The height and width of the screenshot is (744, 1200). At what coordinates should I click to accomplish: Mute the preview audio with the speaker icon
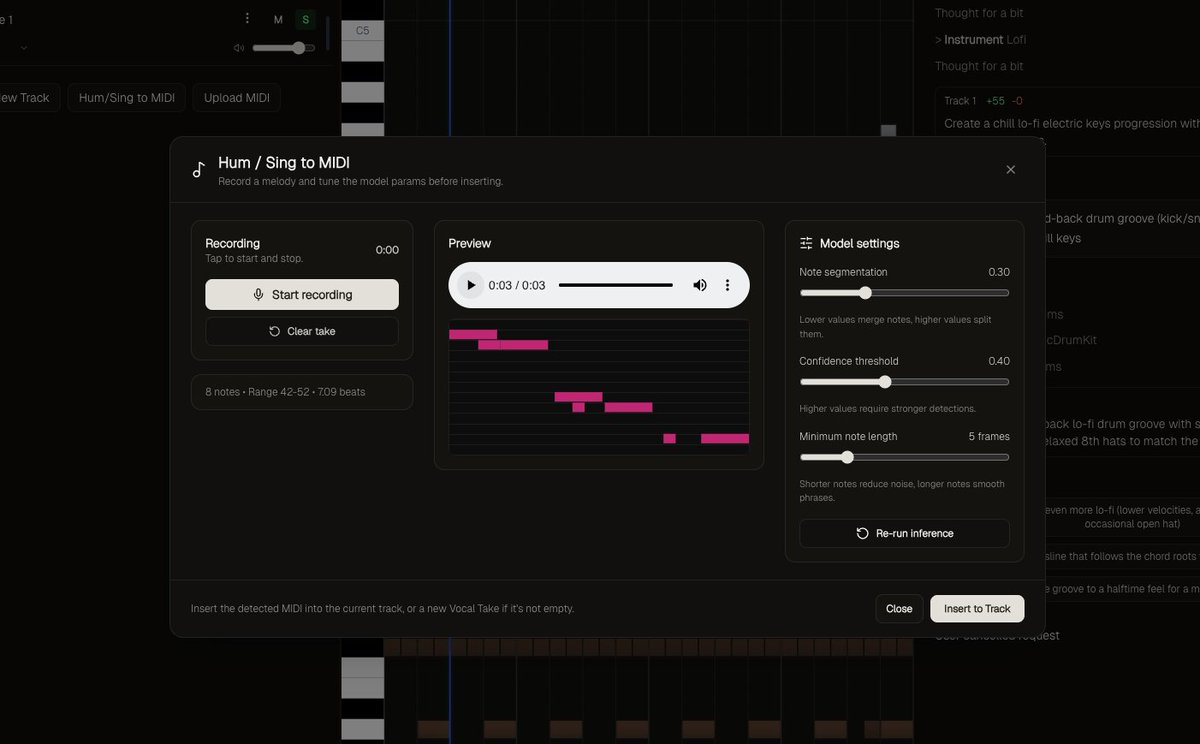pos(700,285)
